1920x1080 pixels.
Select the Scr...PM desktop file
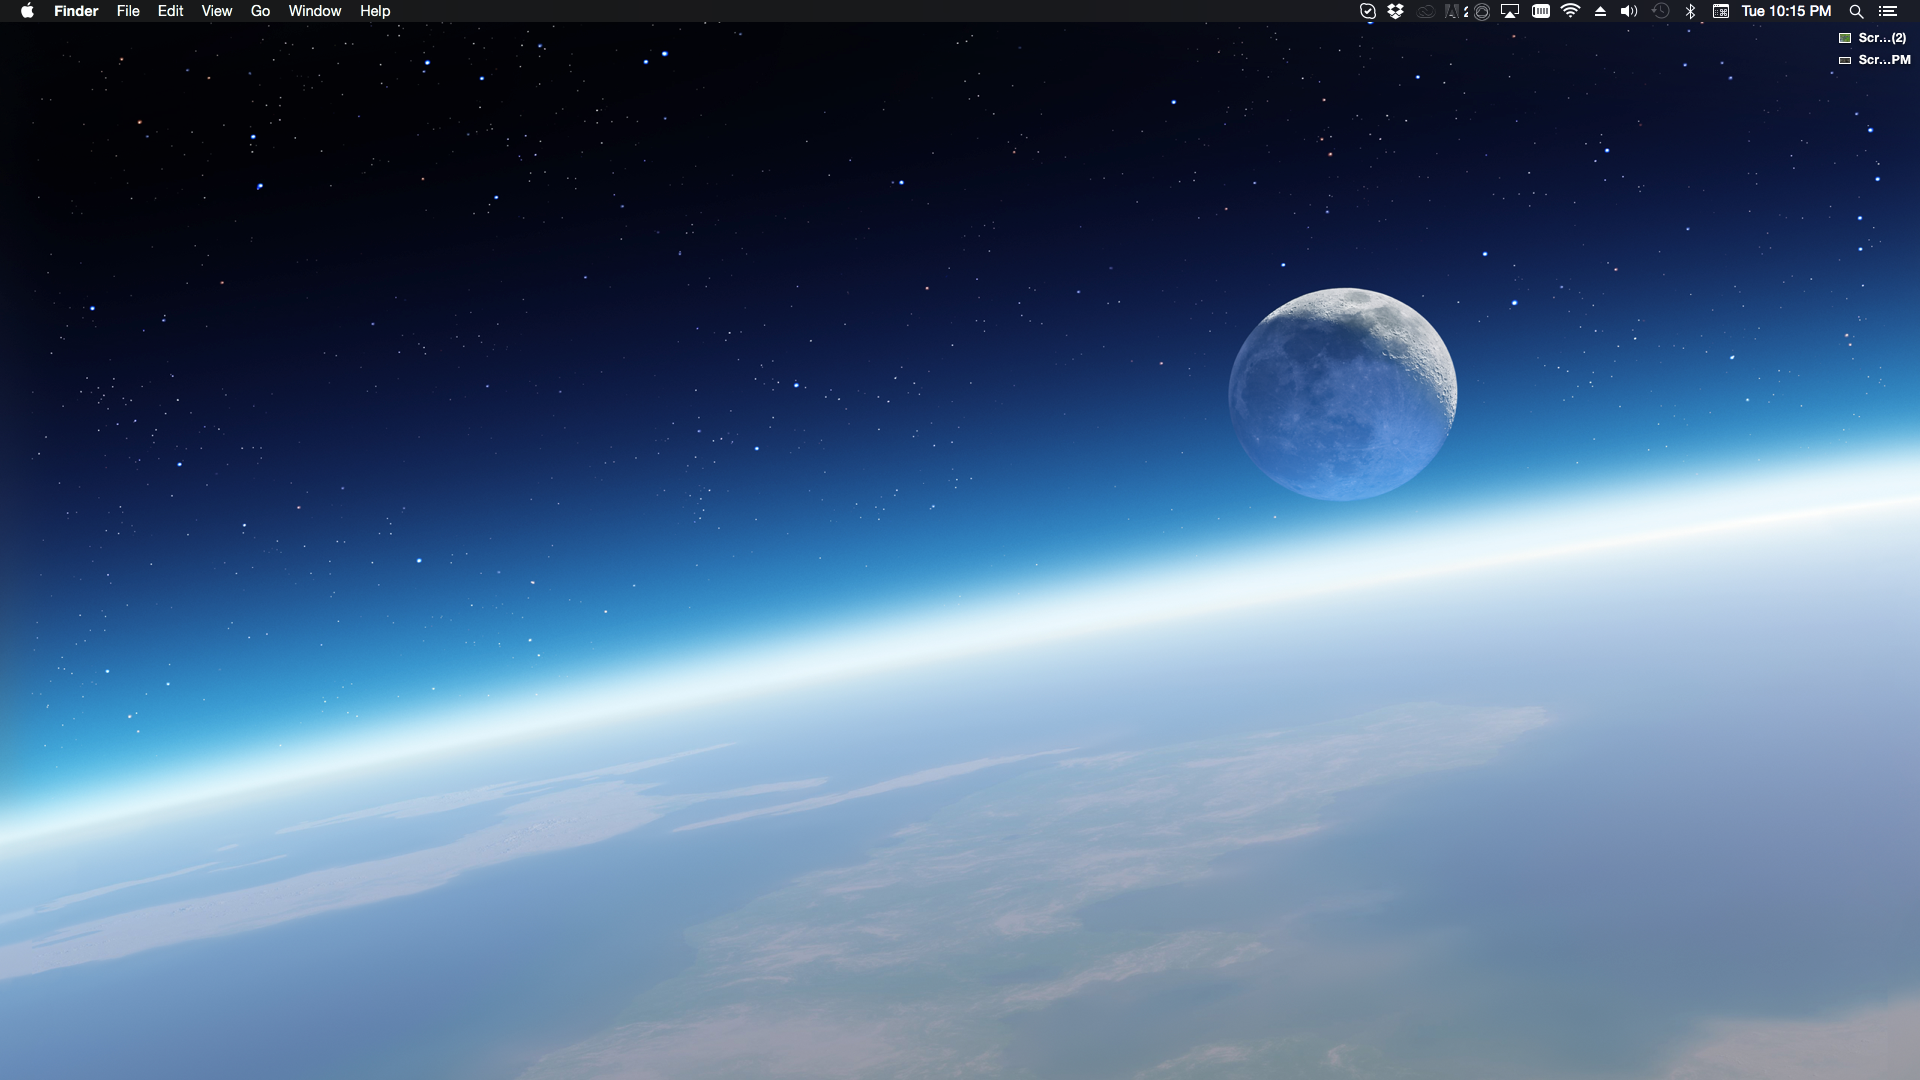pos(1875,60)
